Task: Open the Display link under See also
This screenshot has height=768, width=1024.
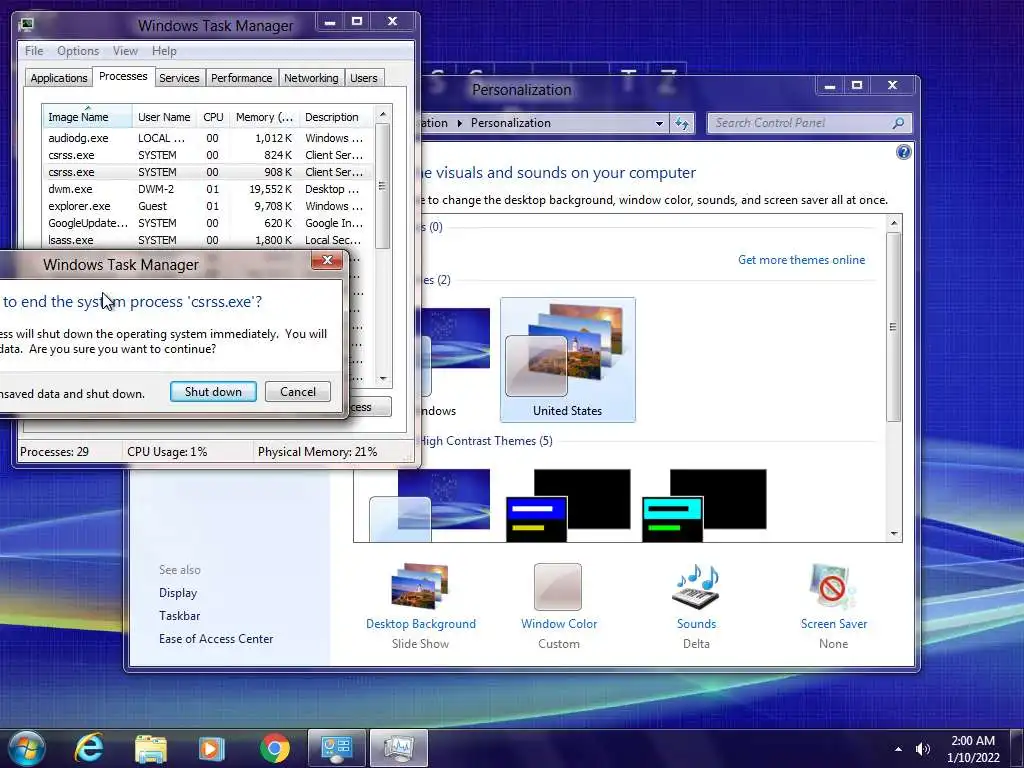Action: click(178, 592)
